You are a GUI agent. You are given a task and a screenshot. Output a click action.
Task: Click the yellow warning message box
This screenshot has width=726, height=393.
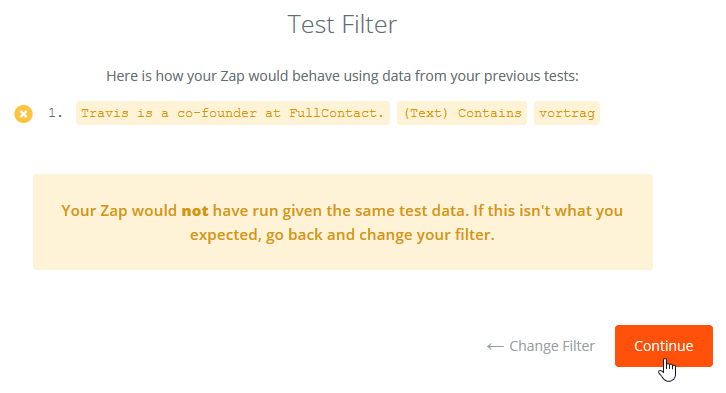343,222
